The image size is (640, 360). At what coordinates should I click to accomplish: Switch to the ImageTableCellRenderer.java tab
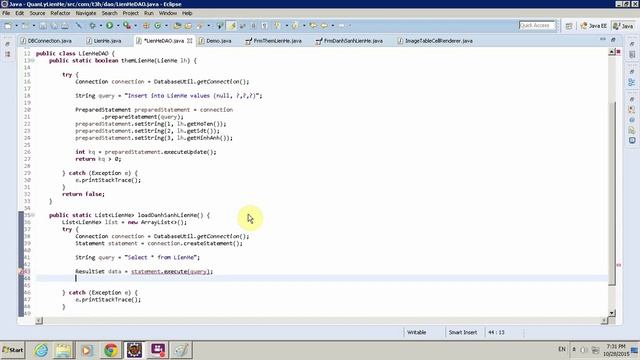pyautogui.click(x=435, y=41)
